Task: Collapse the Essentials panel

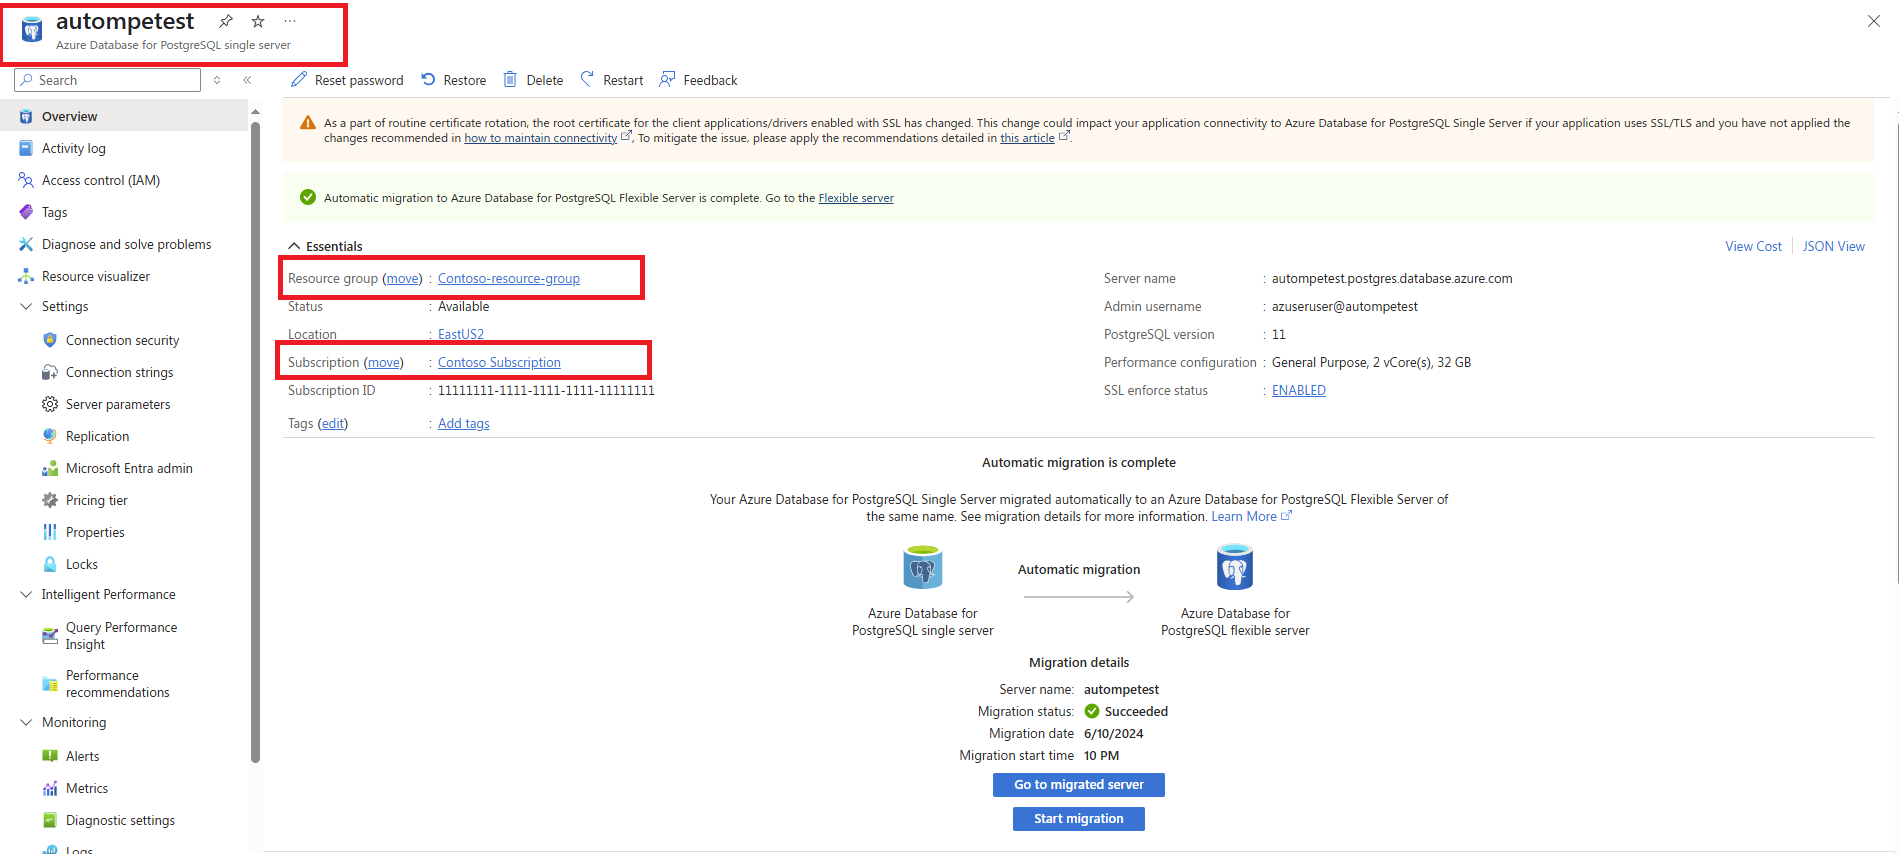Action: tap(294, 246)
